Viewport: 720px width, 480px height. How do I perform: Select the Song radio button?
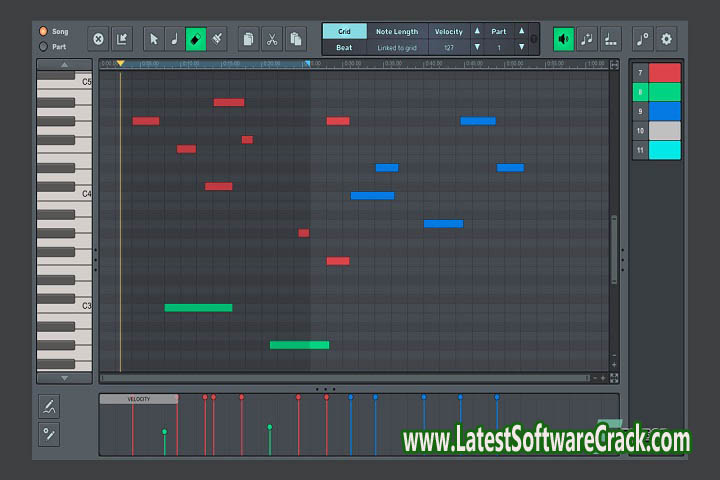43,31
